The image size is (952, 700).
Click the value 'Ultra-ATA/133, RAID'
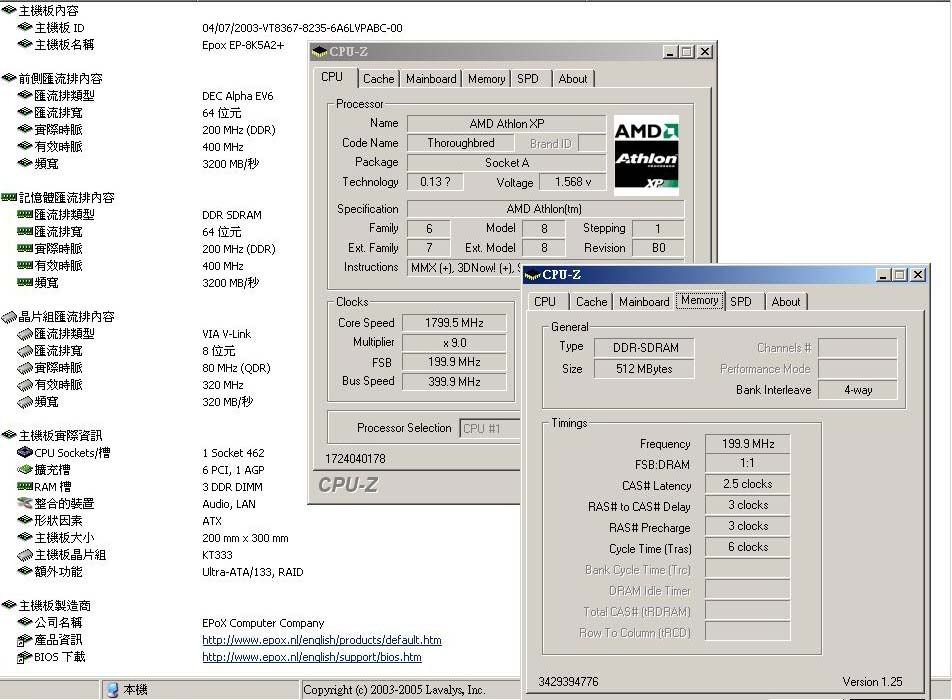[253, 572]
